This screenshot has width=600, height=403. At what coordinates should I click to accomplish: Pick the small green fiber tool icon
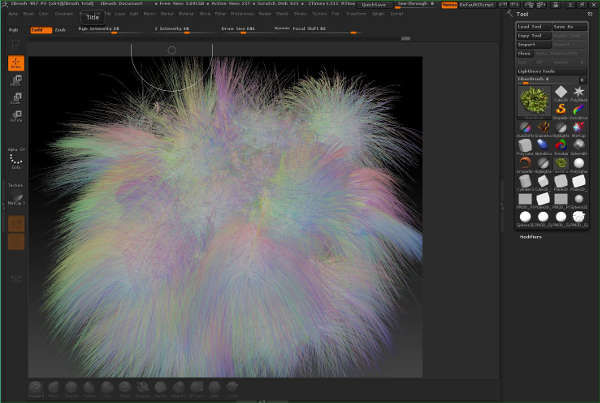coord(561,163)
